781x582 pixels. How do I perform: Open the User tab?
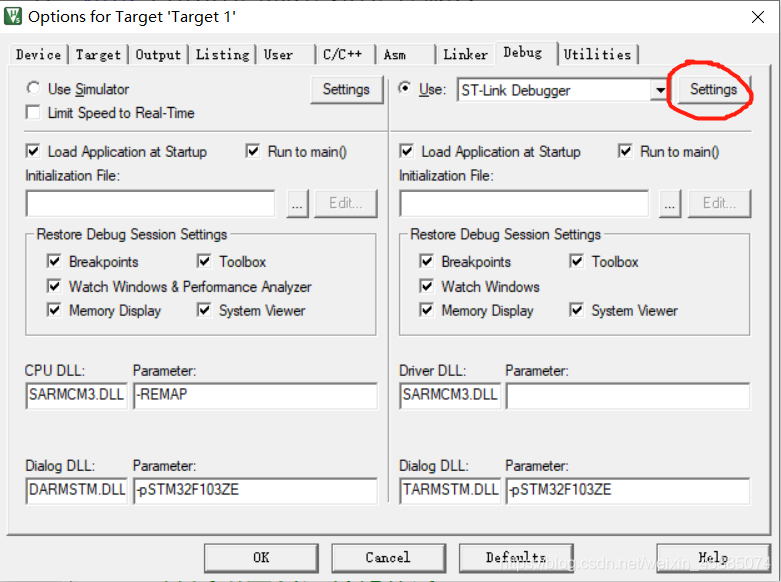(285, 54)
